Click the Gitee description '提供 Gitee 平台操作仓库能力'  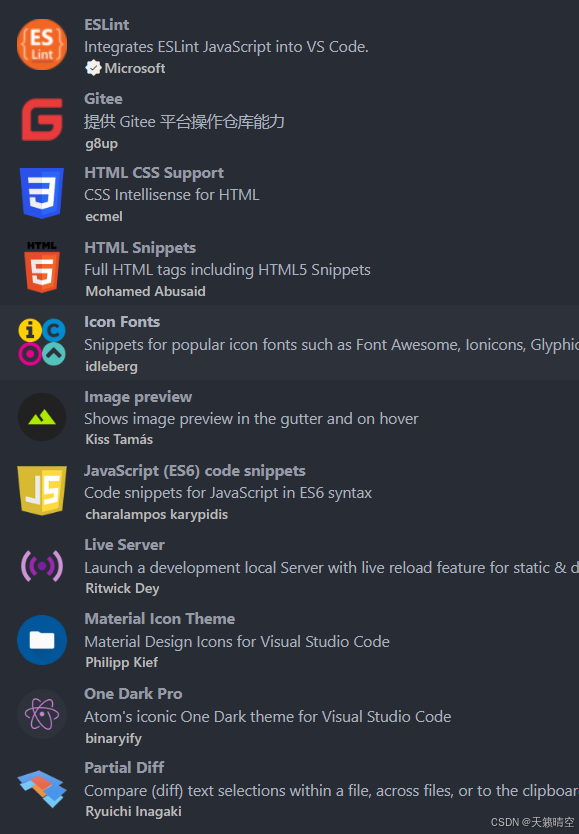184,122
